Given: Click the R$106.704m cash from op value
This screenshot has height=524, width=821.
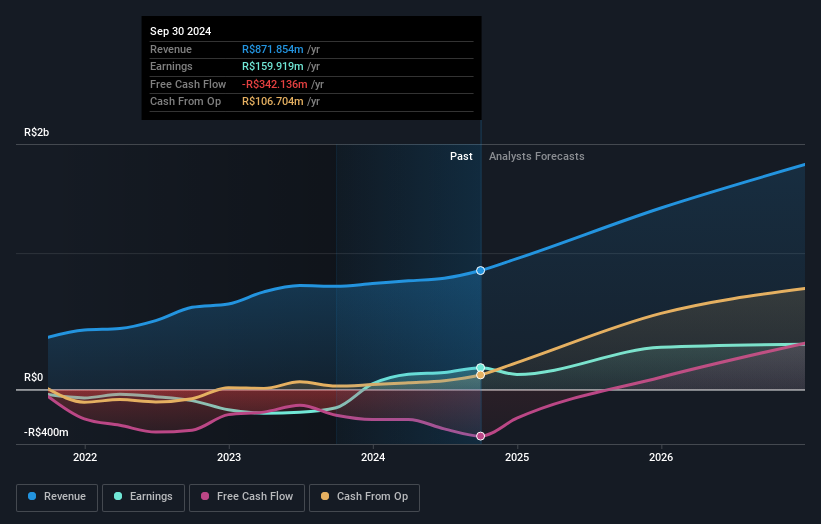Looking at the screenshot, I should pos(273,102).
